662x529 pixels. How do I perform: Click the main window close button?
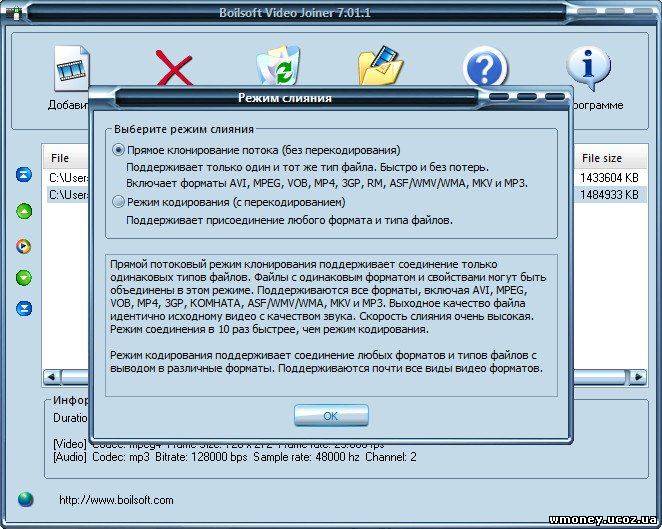(x=643, y=12)
